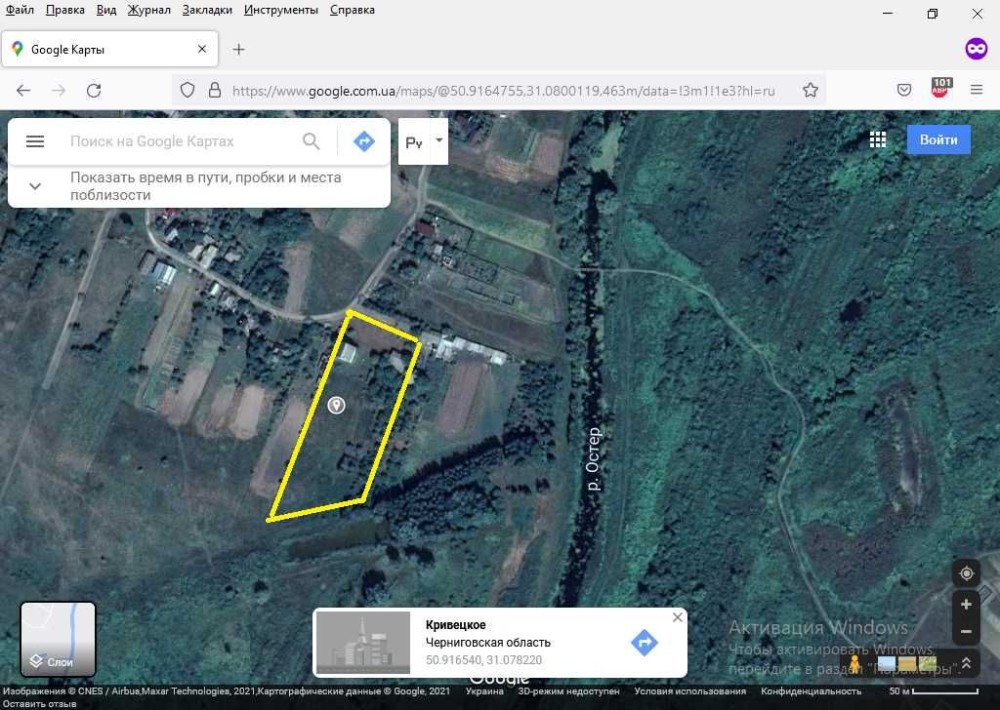This screenshot has width=1000, height=710.
Task: Click the search magnifier icon
Action: [311, 141]
